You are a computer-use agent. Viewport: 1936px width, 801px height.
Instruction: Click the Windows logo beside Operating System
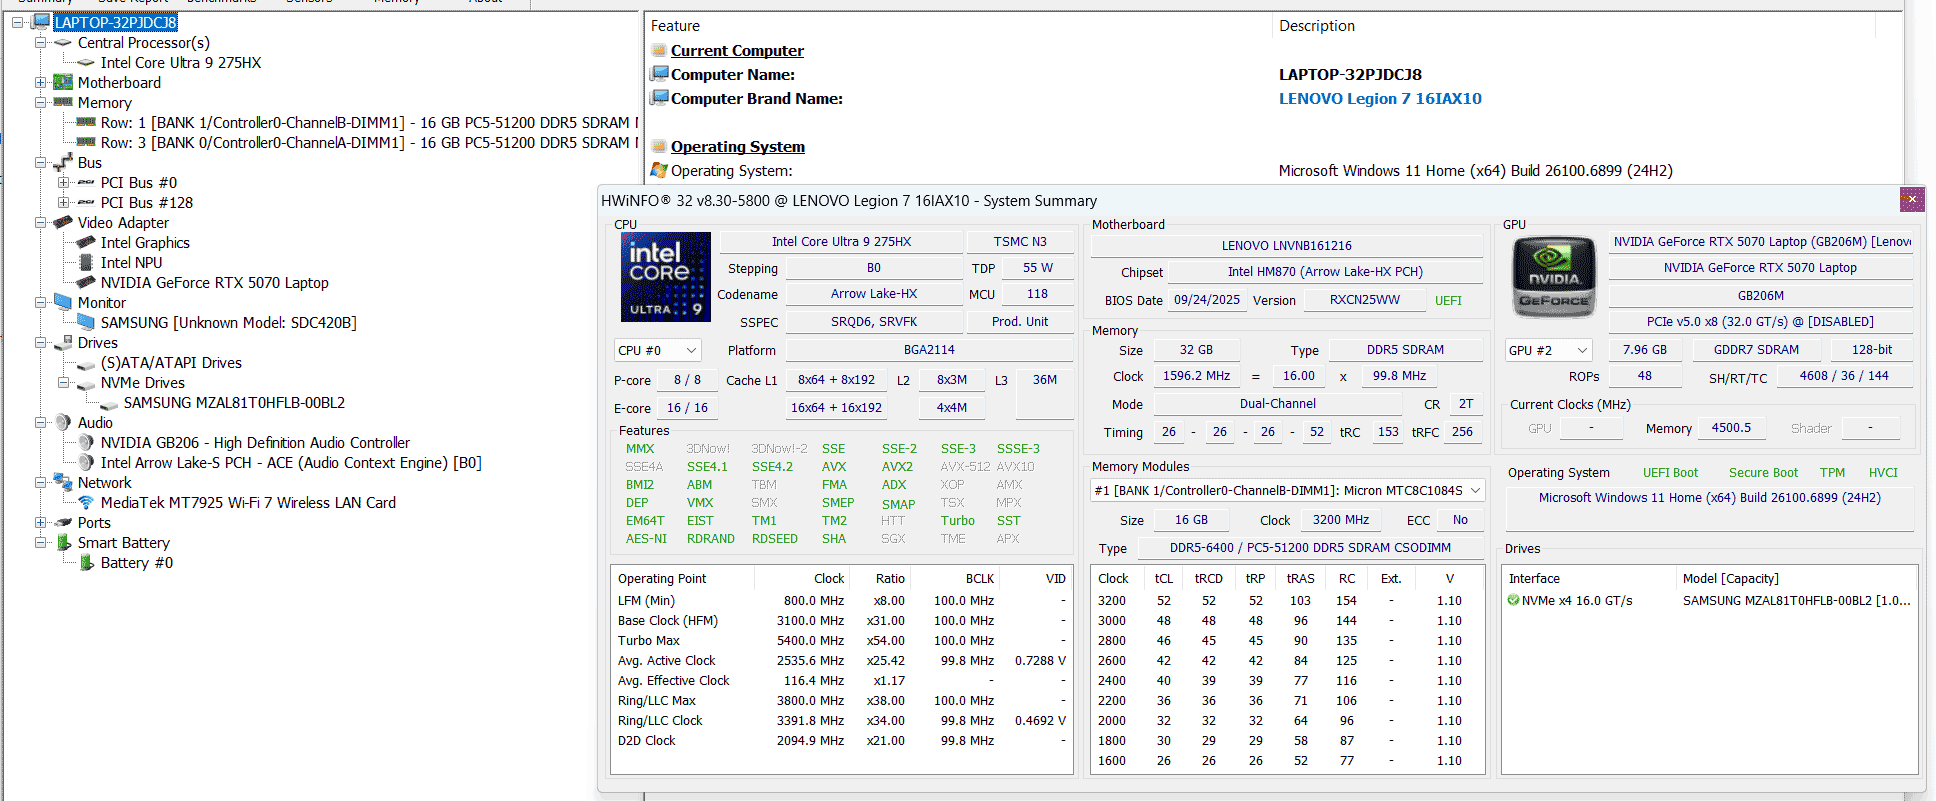point(659,171)
